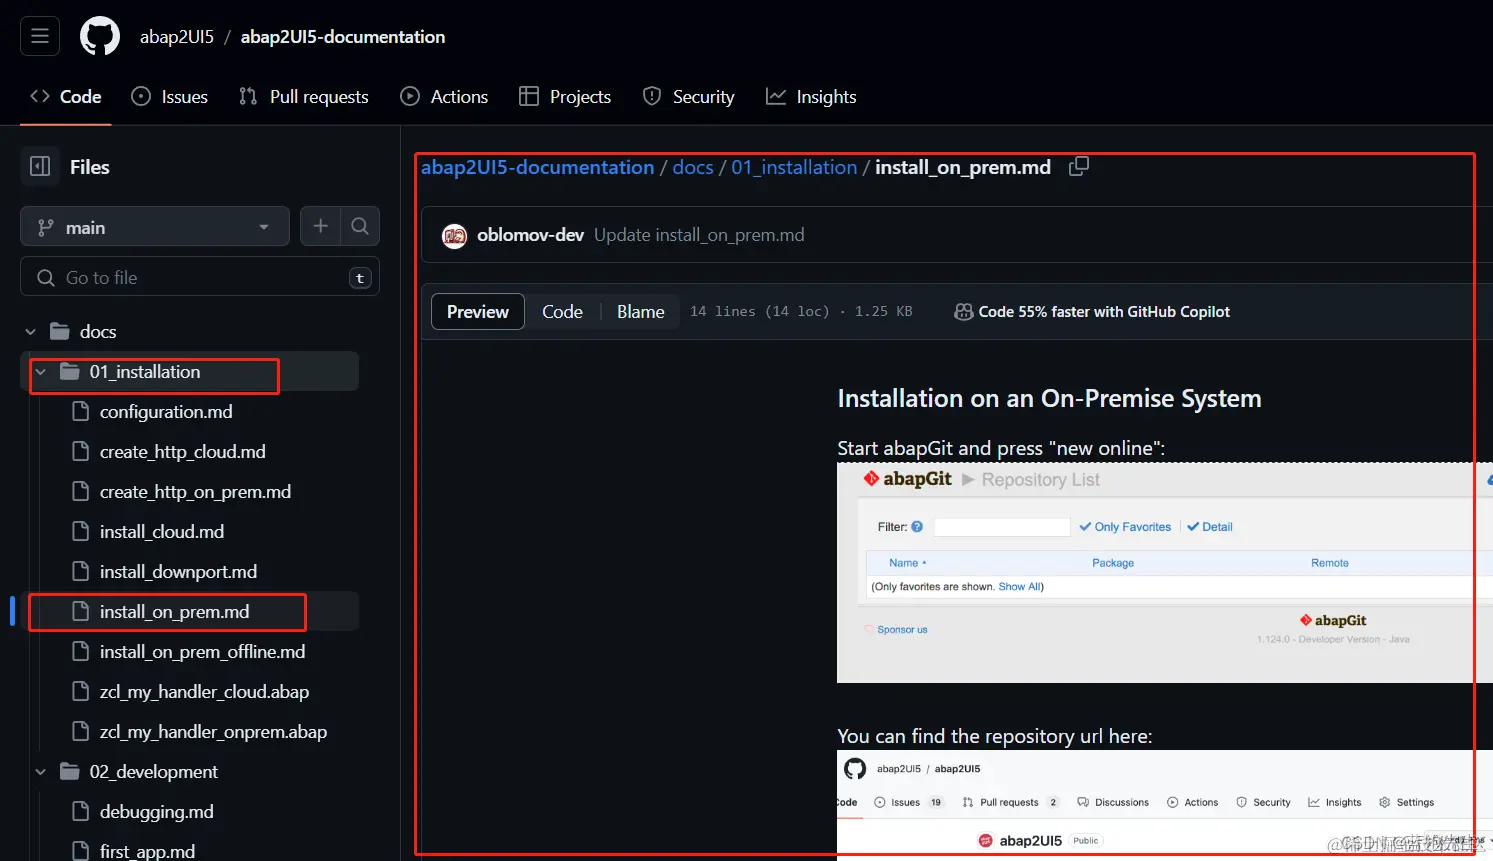
Task: Open the Security tab
Action: 688,97
